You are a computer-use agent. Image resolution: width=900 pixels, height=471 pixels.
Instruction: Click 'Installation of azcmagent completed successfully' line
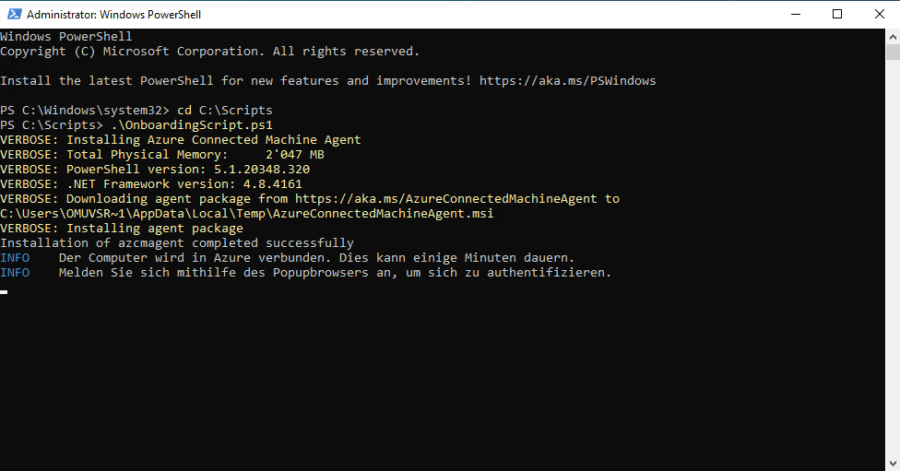coord(177,243)
